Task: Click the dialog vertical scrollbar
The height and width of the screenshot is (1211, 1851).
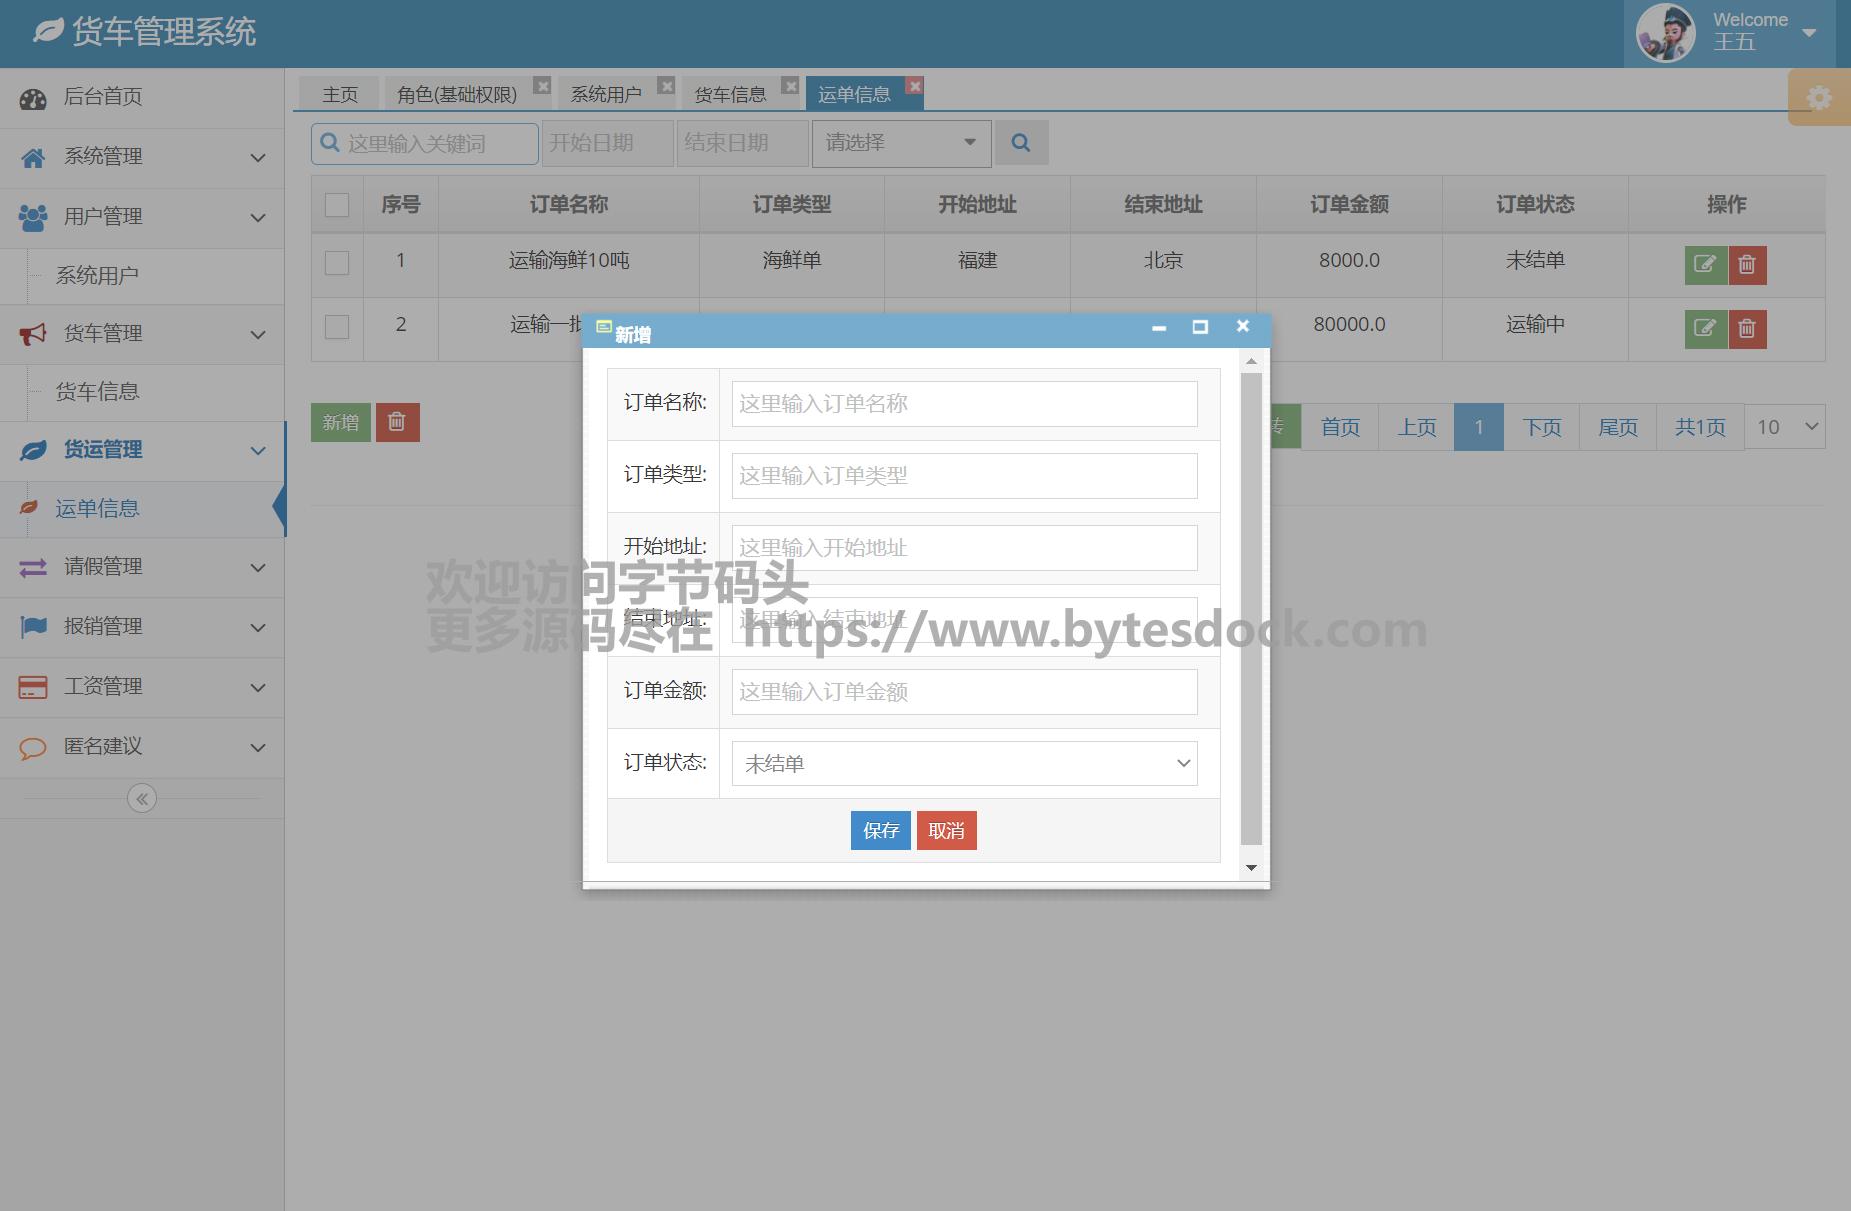Action: click(1251, 610)
